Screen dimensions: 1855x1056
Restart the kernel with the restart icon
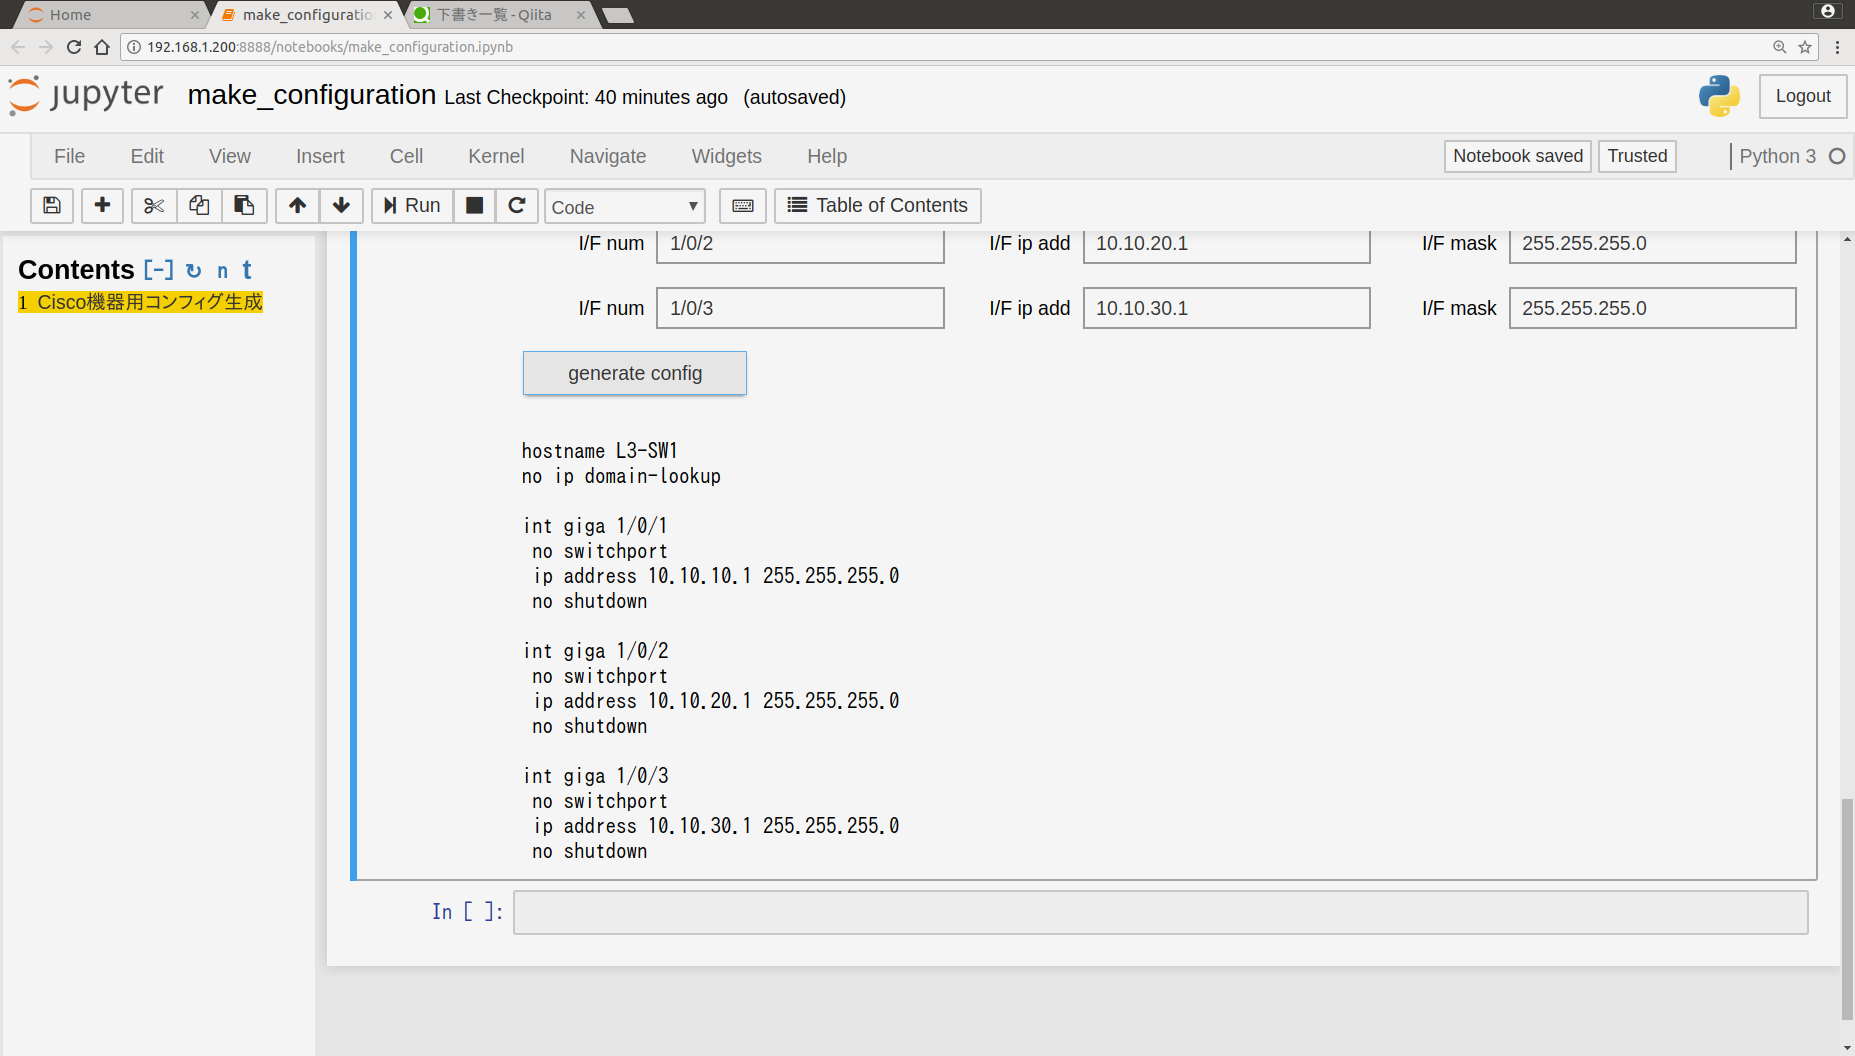point(518,206)
